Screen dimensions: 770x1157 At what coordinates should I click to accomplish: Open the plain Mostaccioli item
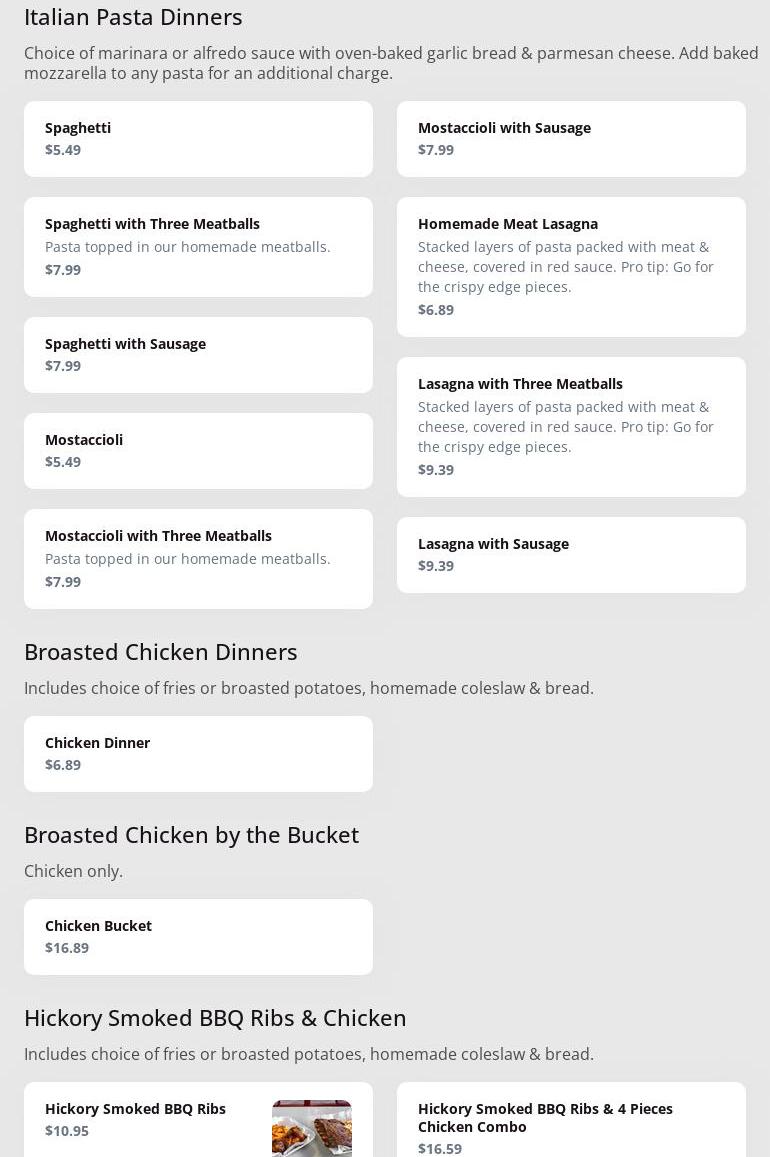[198, 450]
